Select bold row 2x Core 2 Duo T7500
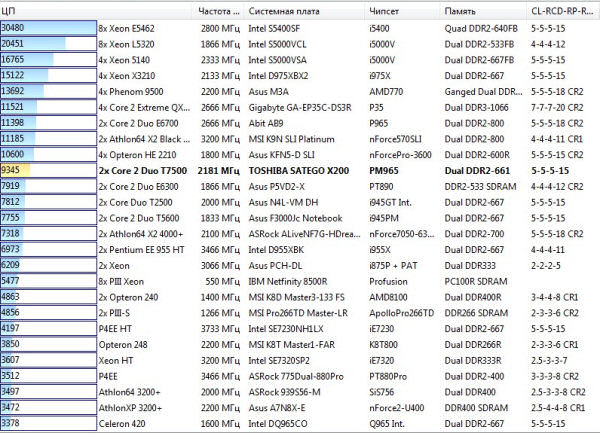The width and height of the screenshot is (600, 433). (300, 171)
